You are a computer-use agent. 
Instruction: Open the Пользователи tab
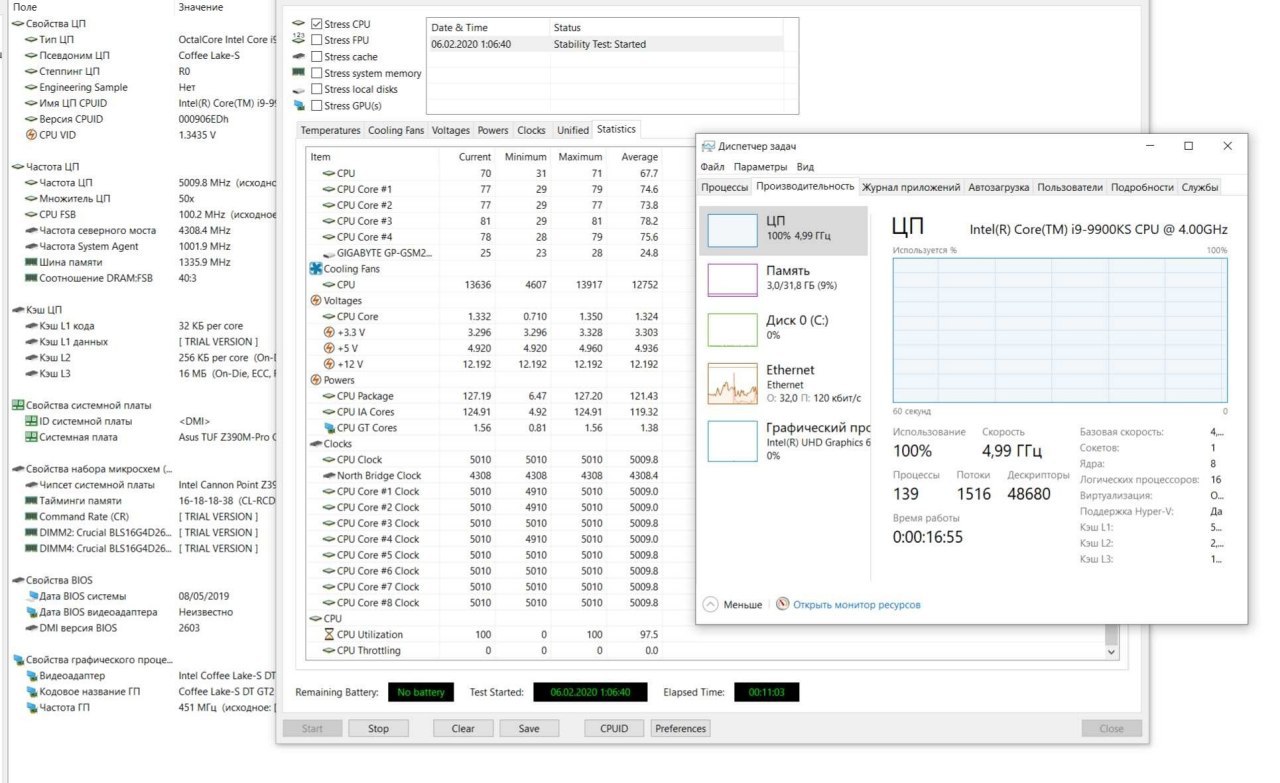tap(1070, 187)
